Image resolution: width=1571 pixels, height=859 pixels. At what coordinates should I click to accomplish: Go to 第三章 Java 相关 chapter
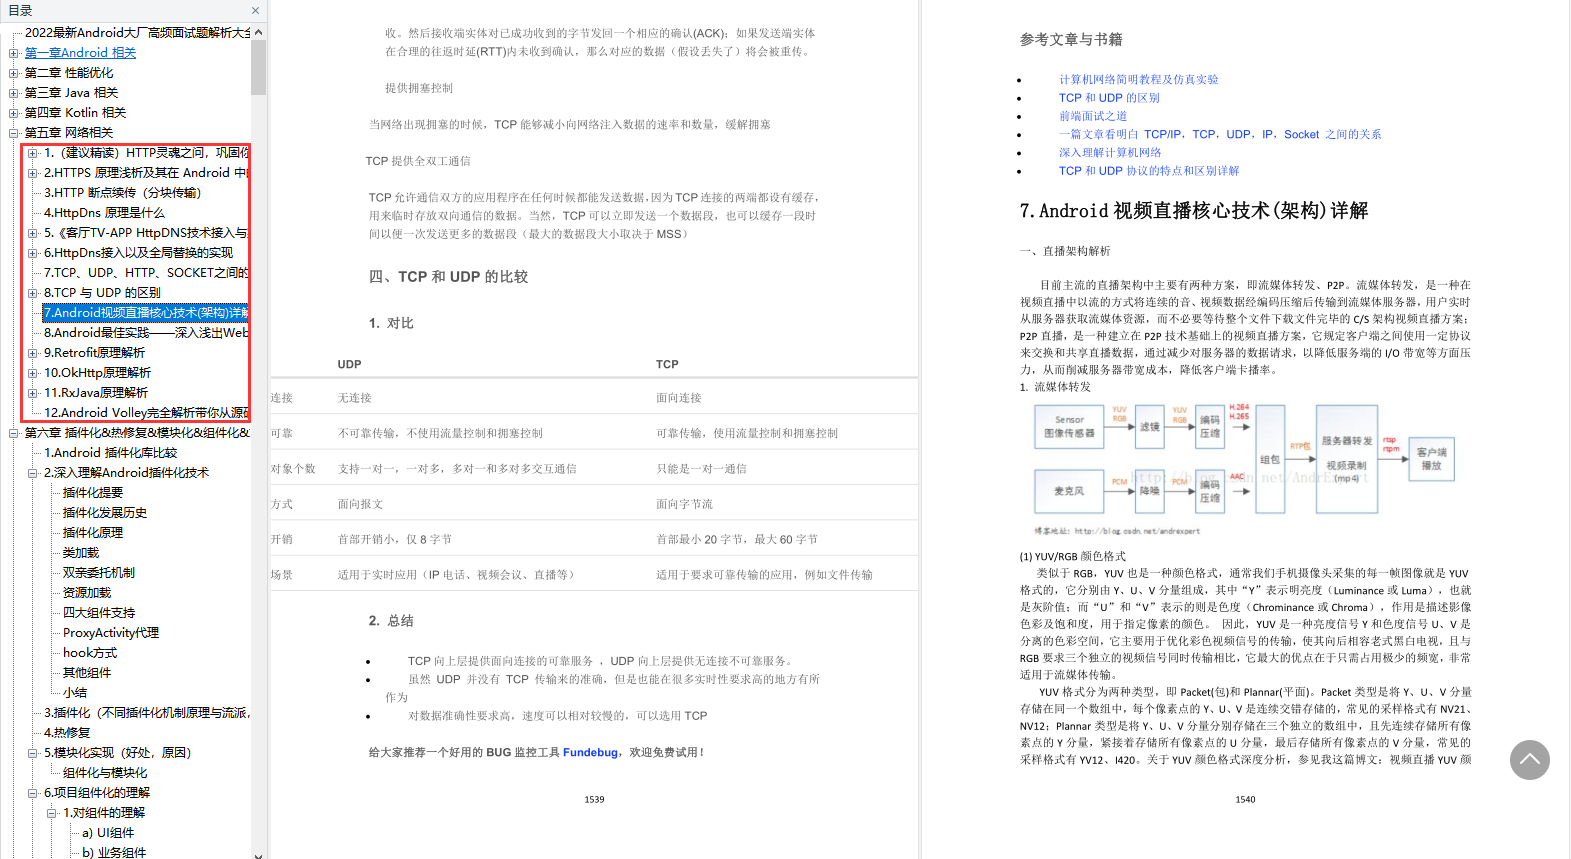coord(71,93)
